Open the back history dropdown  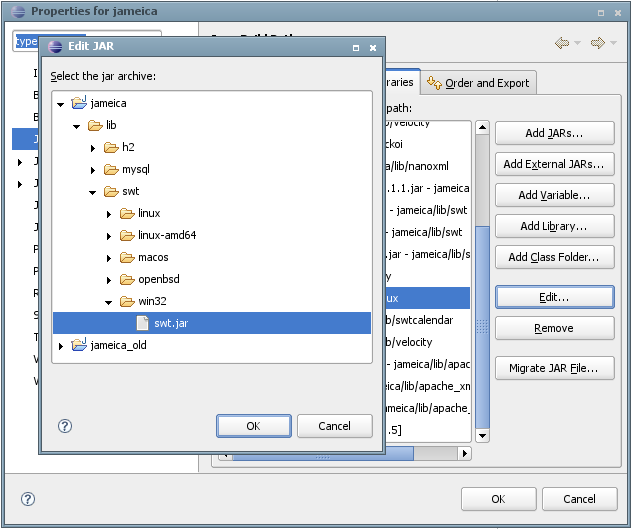tap(577, 43)
